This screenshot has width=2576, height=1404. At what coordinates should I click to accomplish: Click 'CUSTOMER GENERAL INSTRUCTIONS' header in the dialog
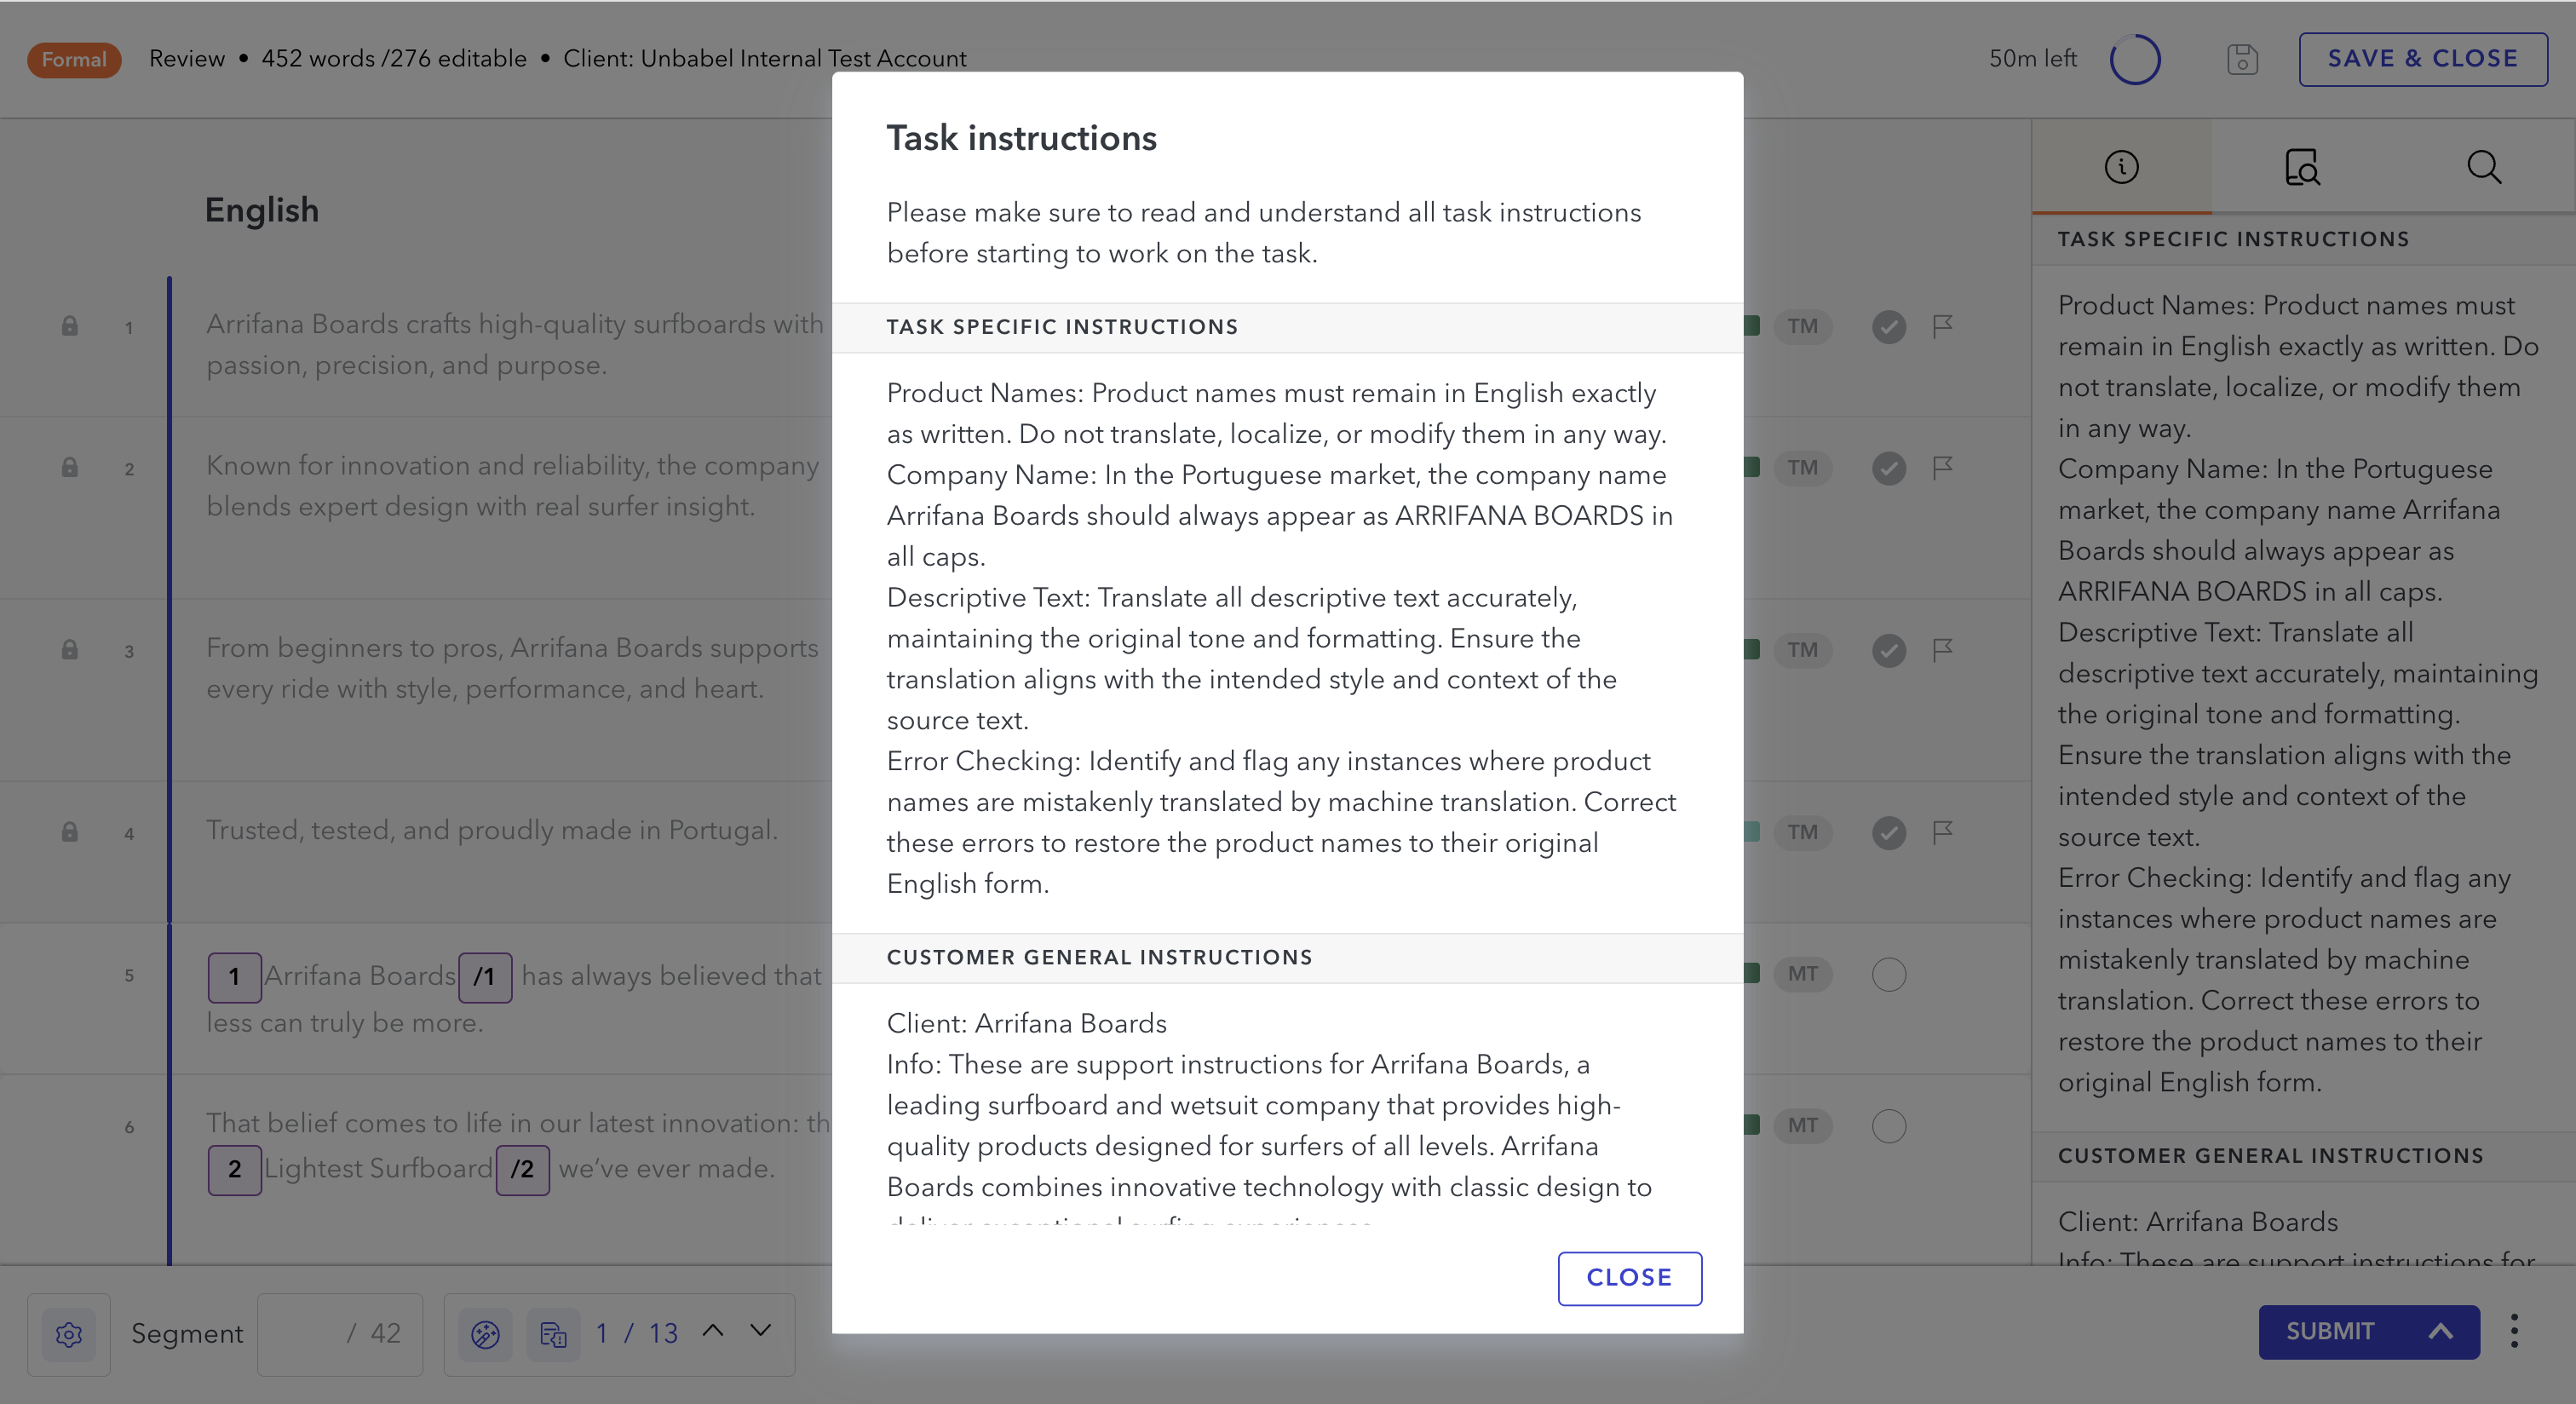pyautogui.click(x=1099, y=957)
